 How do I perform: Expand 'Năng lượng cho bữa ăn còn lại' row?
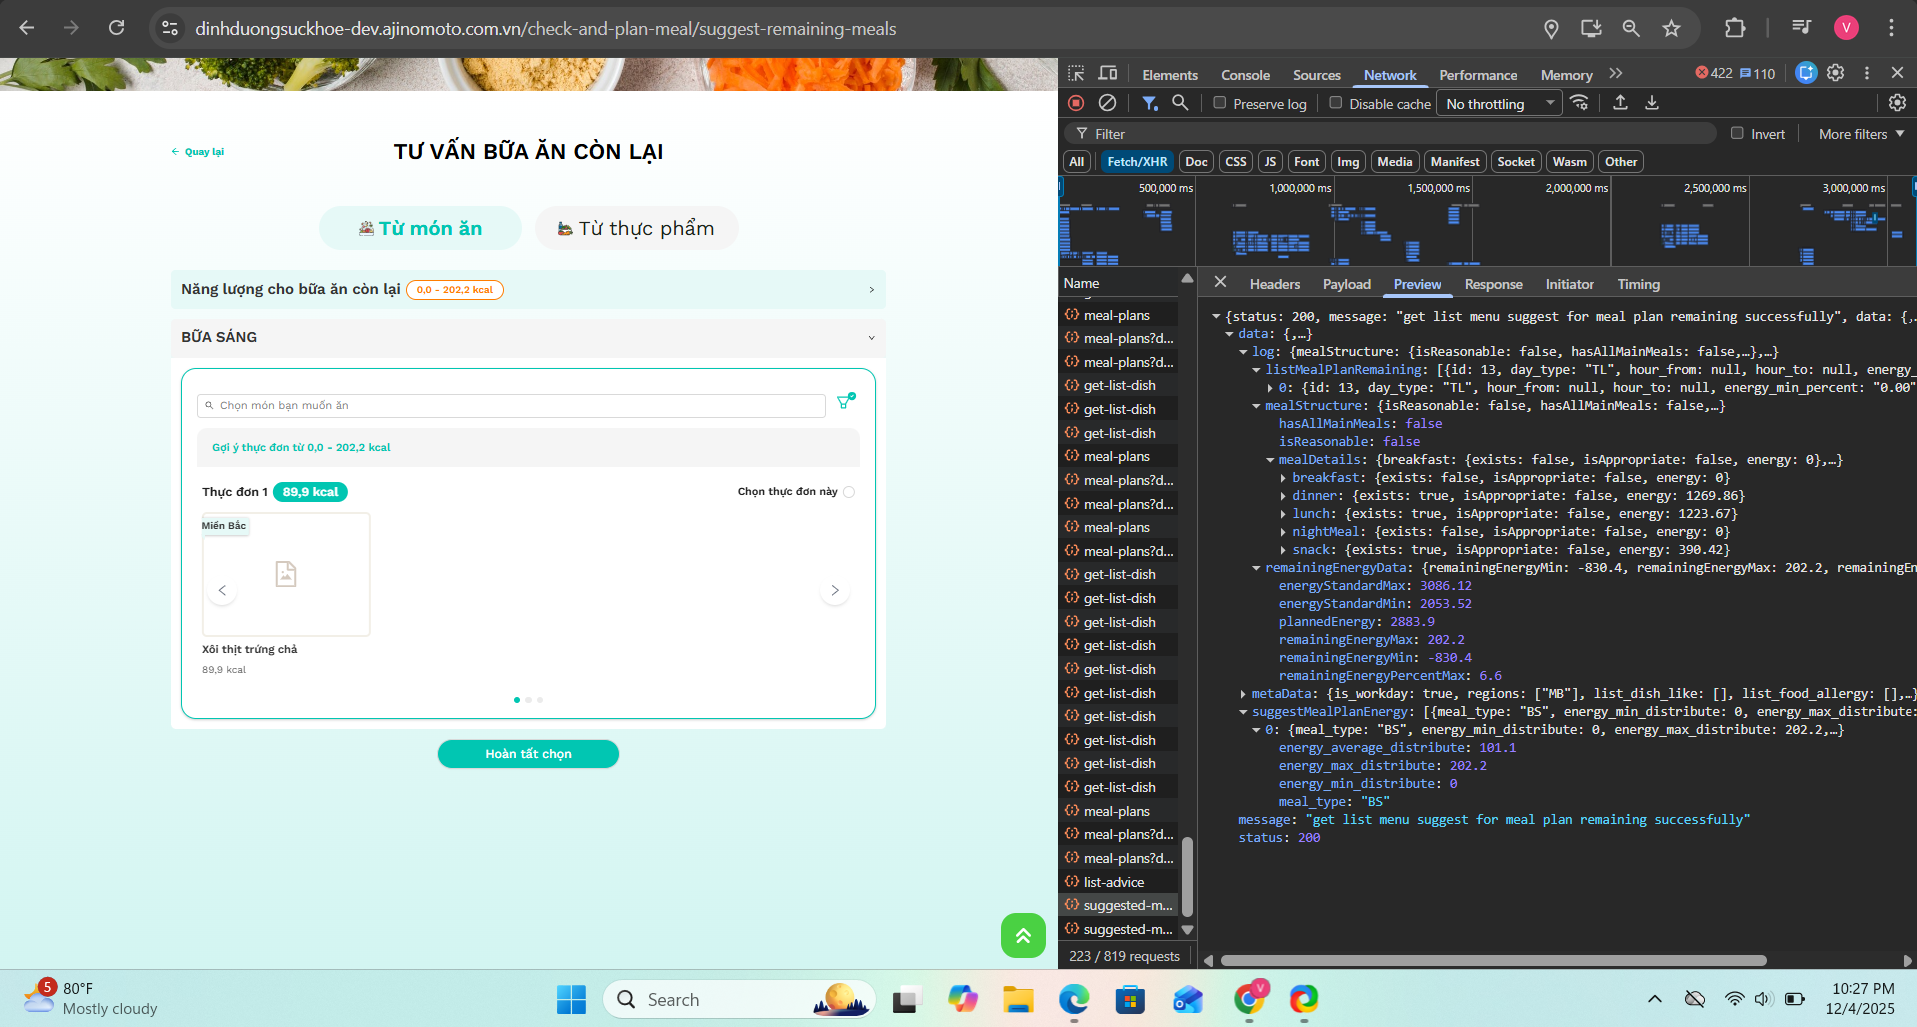pyautogui.click(x=528, y=289)
